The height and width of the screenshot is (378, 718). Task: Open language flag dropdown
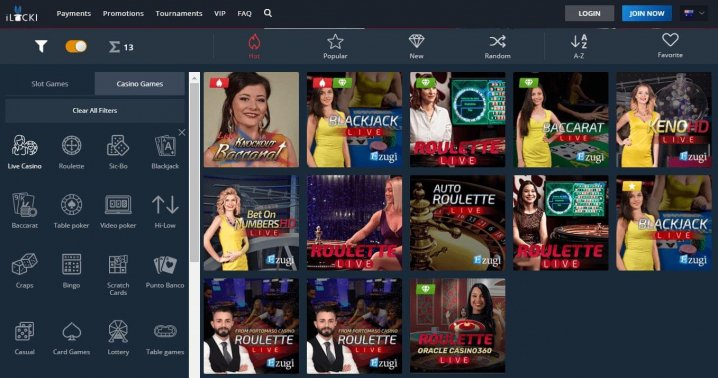pyautogui.click(x=694, y=13)
